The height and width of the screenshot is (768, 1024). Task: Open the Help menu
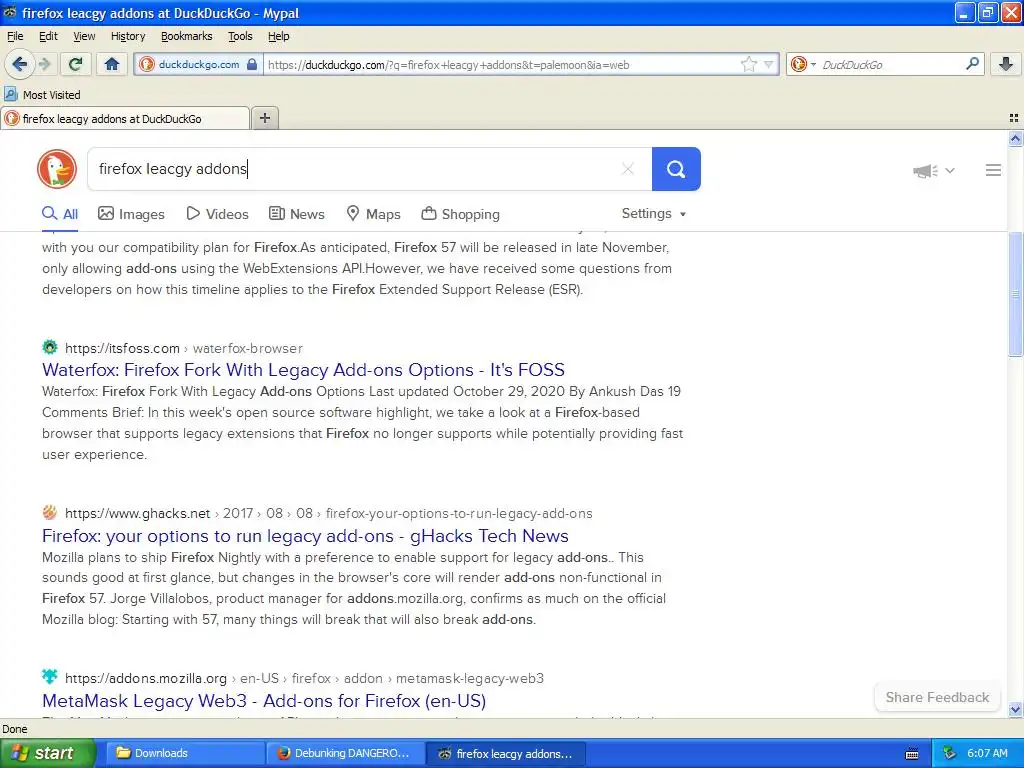coord(279,36)
